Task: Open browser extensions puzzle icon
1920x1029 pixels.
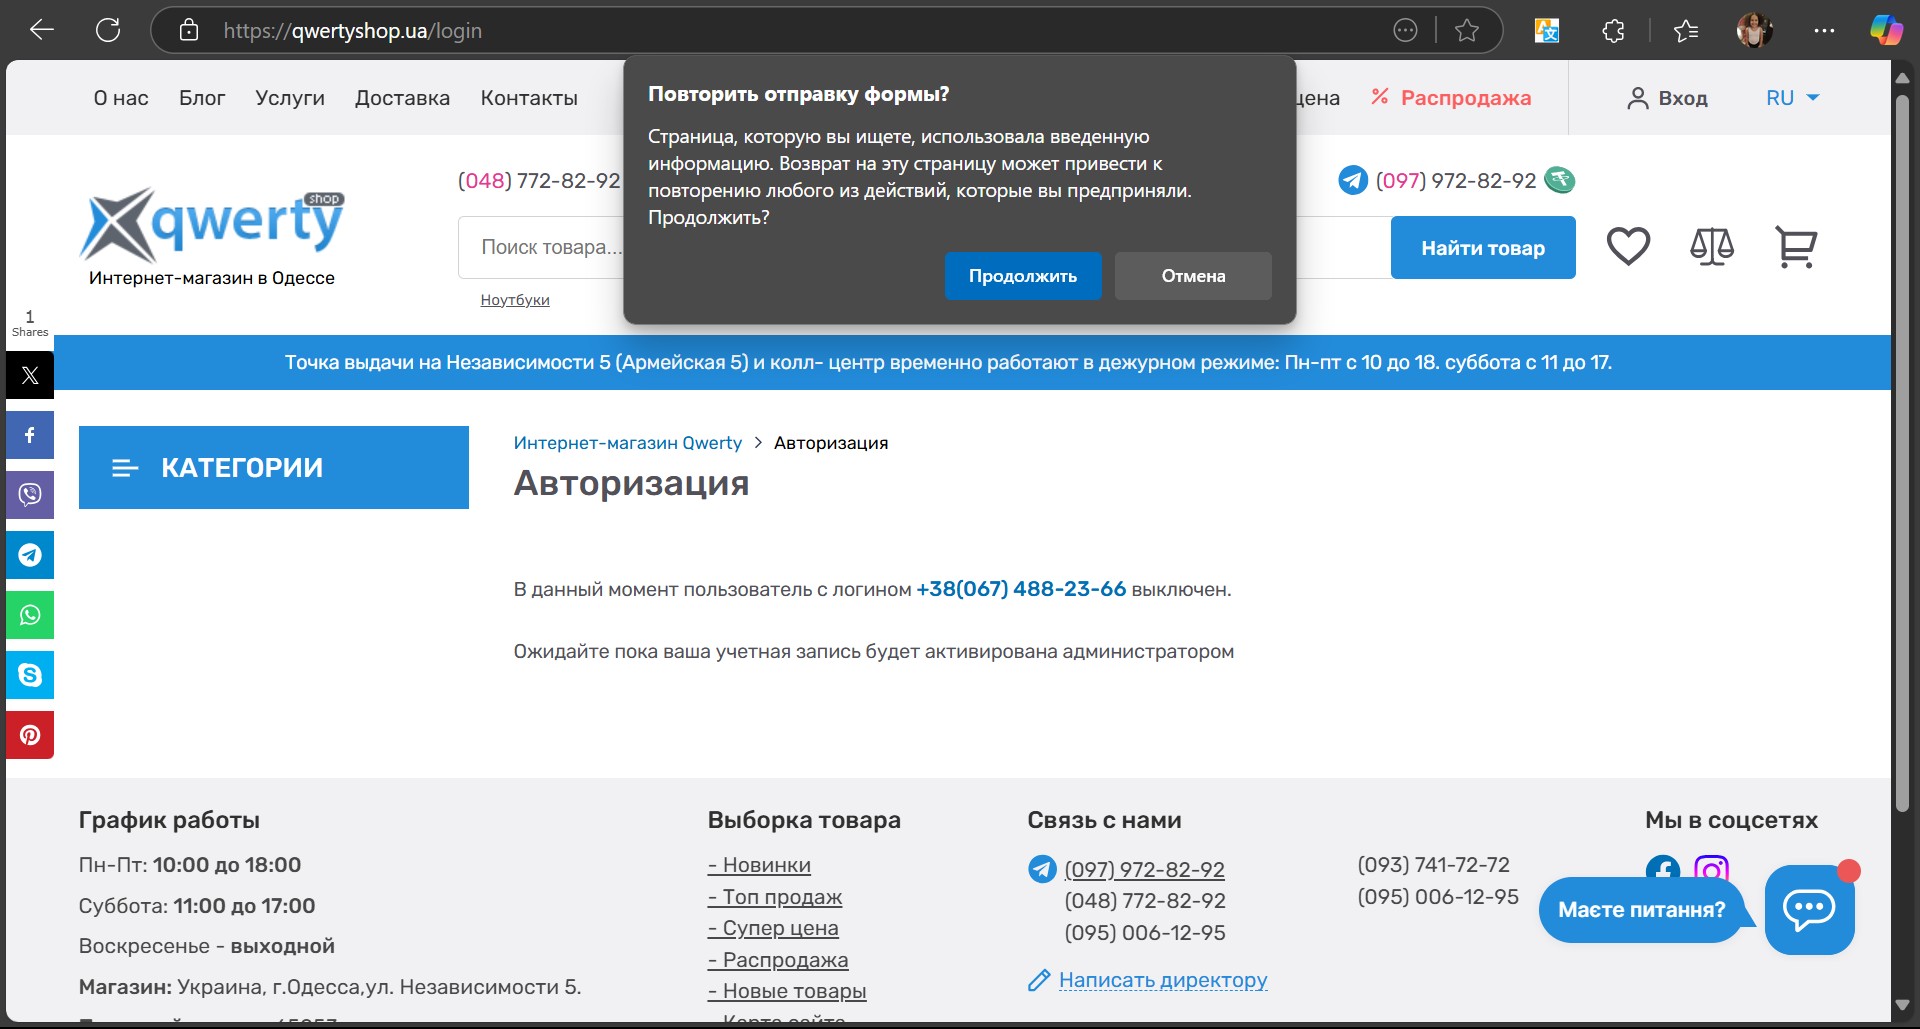Action: [x=1613, y=31]
